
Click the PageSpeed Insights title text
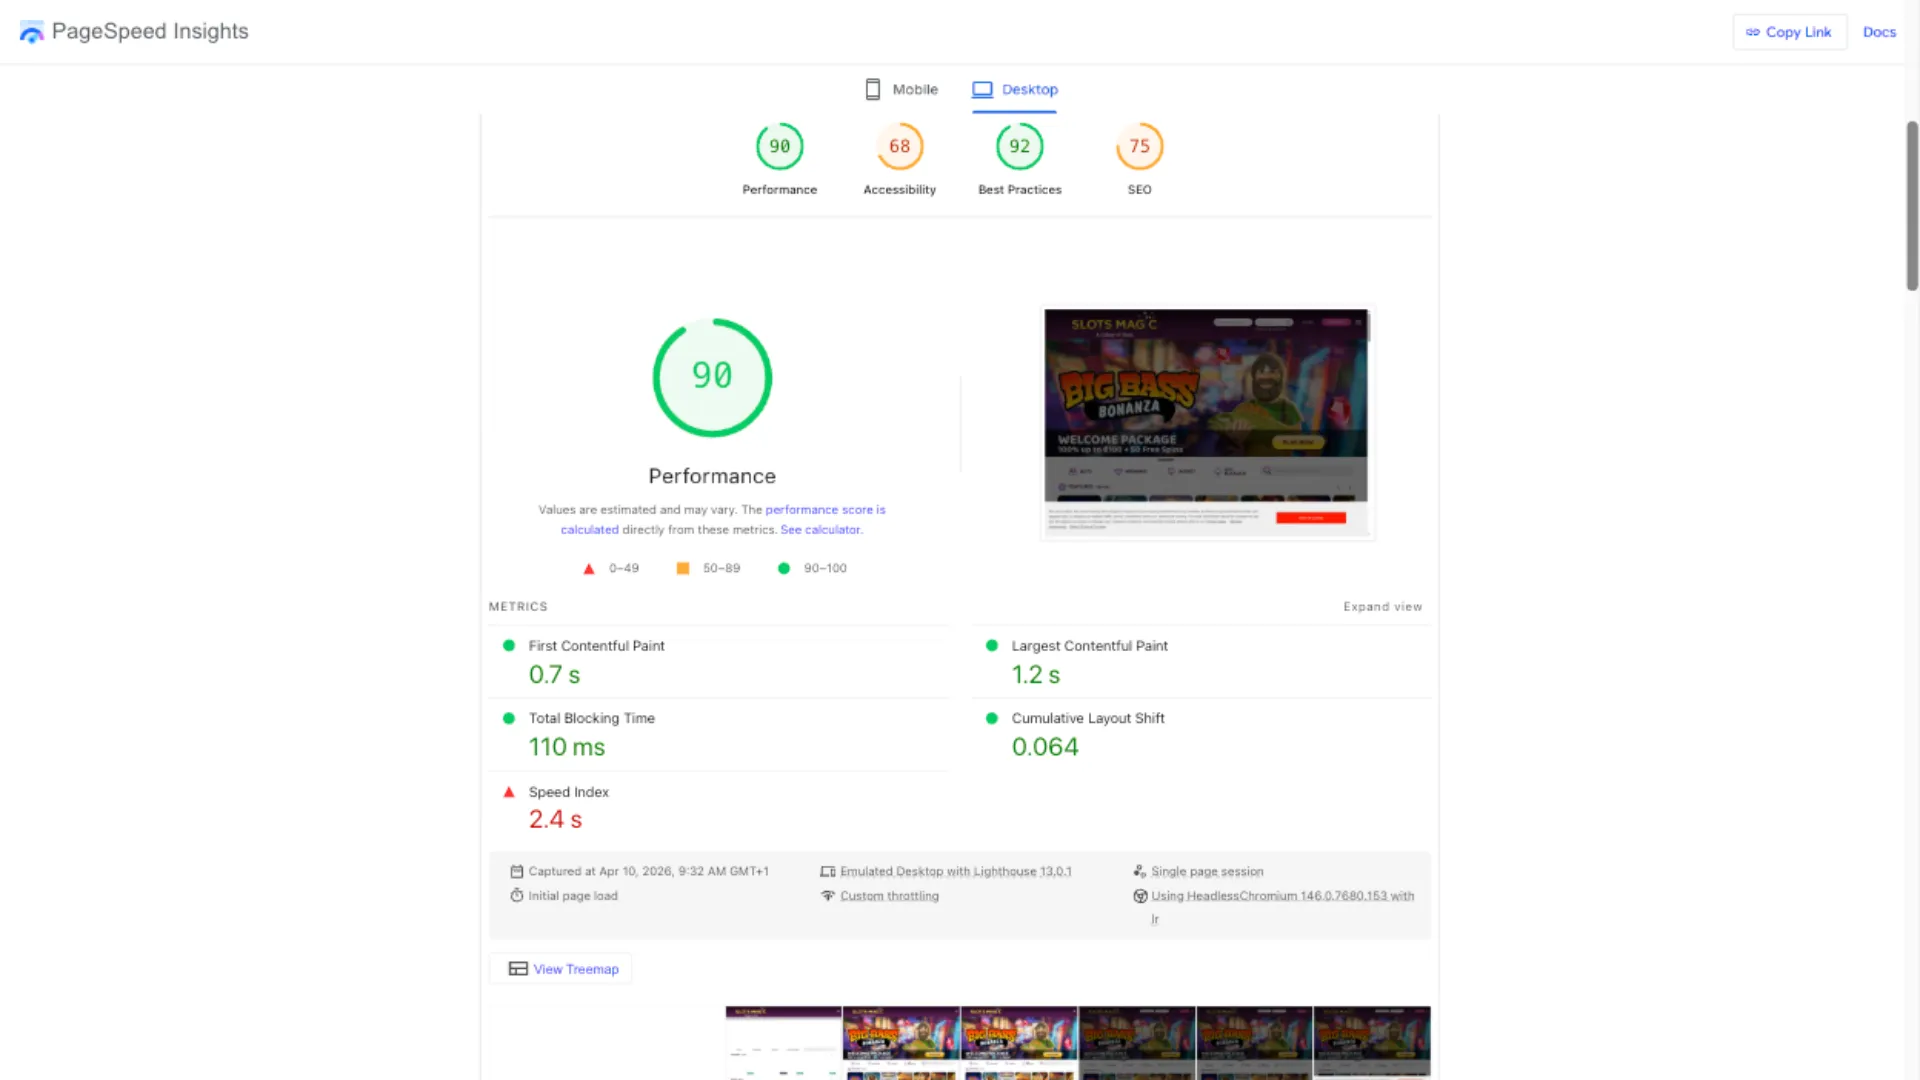pos(150,31)
